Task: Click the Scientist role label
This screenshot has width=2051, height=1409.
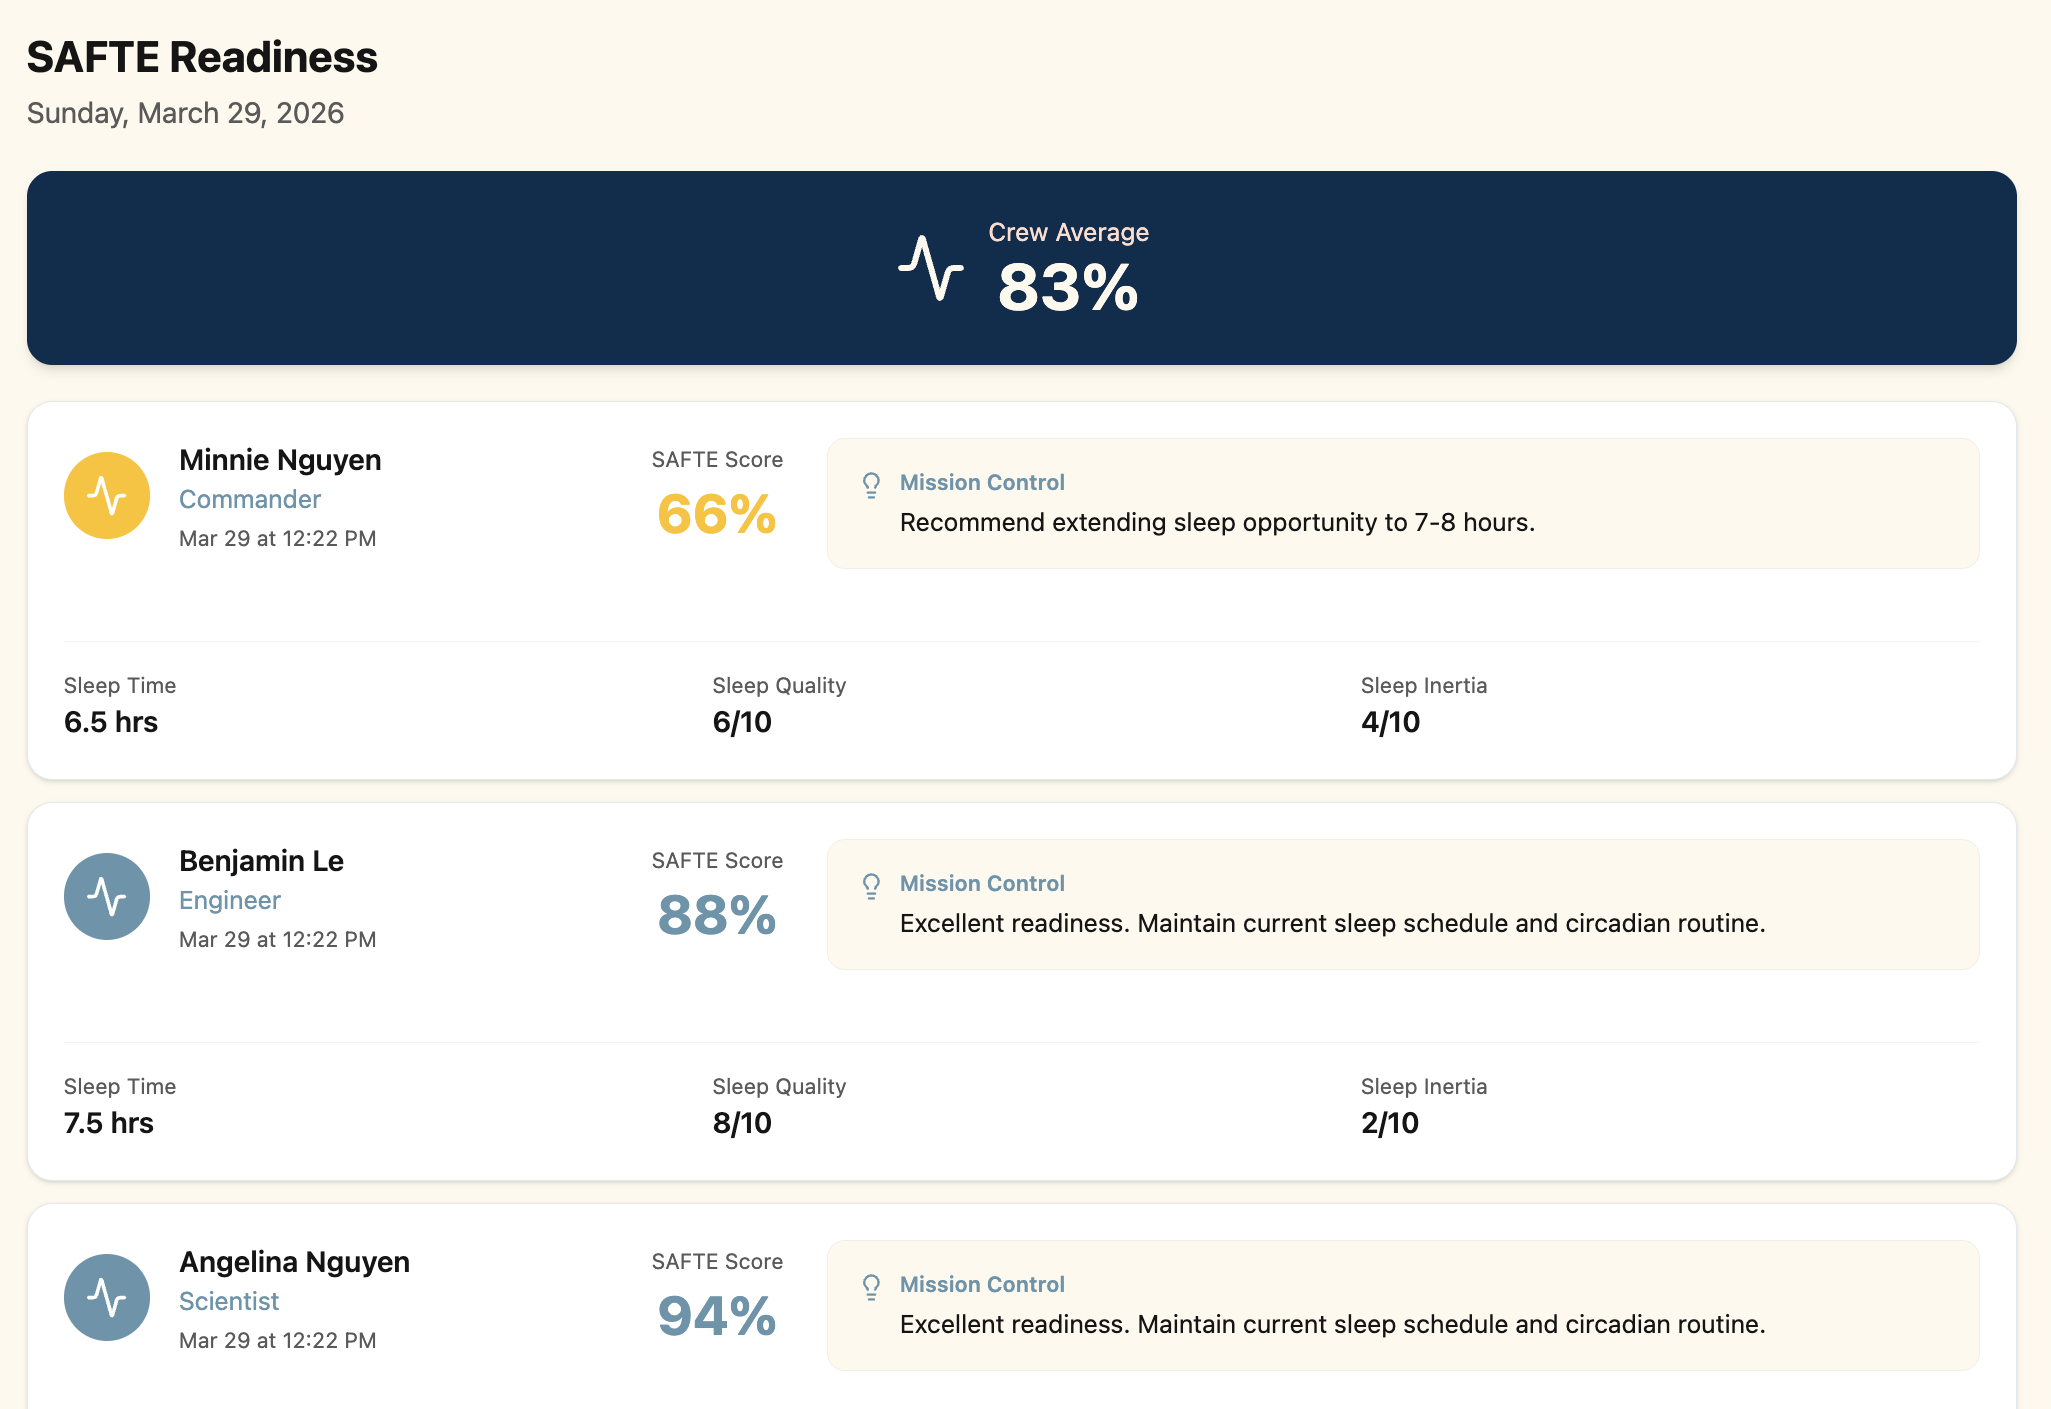Action: tap(229, 1301)
